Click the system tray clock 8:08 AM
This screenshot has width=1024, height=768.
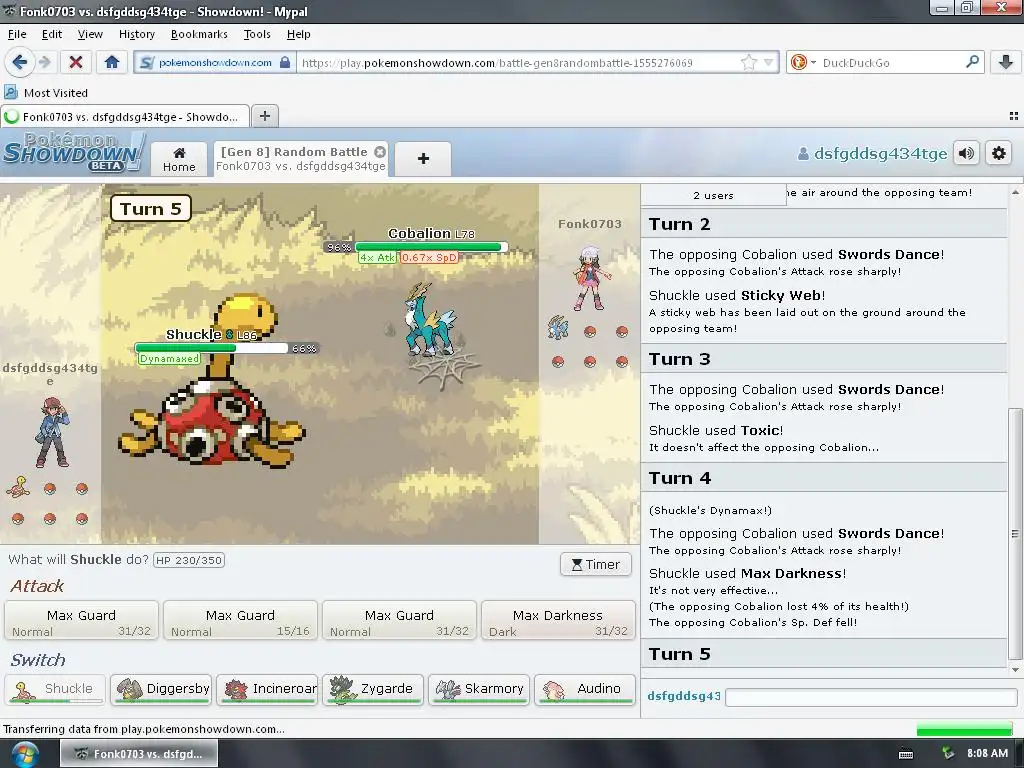click(987, 753)
